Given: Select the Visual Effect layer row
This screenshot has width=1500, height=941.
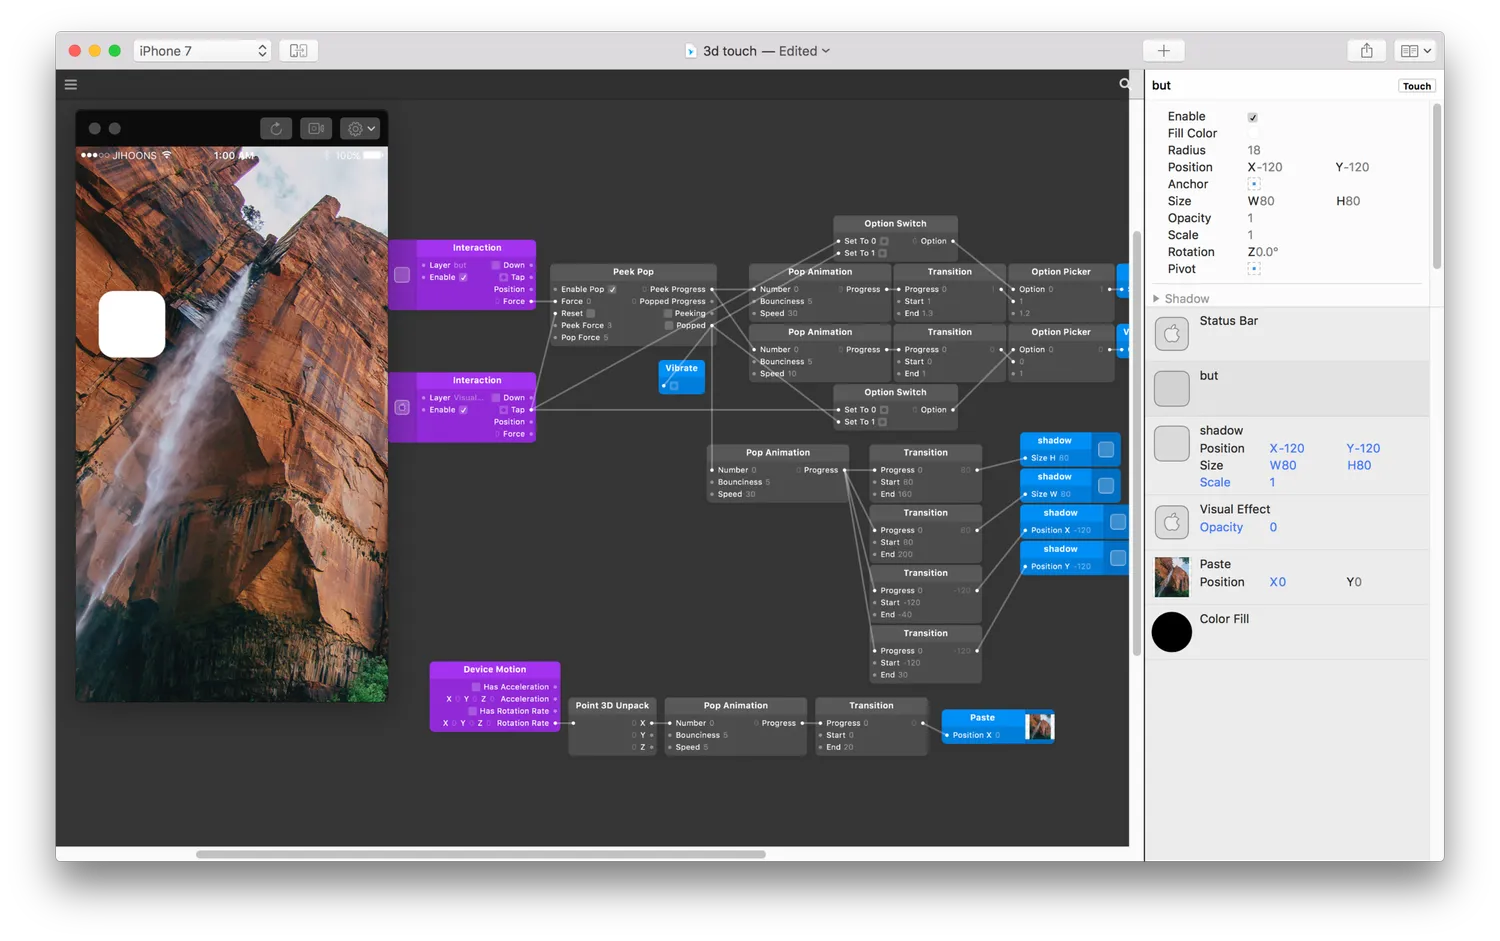Looking at the screenshot, I should (1287, 520).
